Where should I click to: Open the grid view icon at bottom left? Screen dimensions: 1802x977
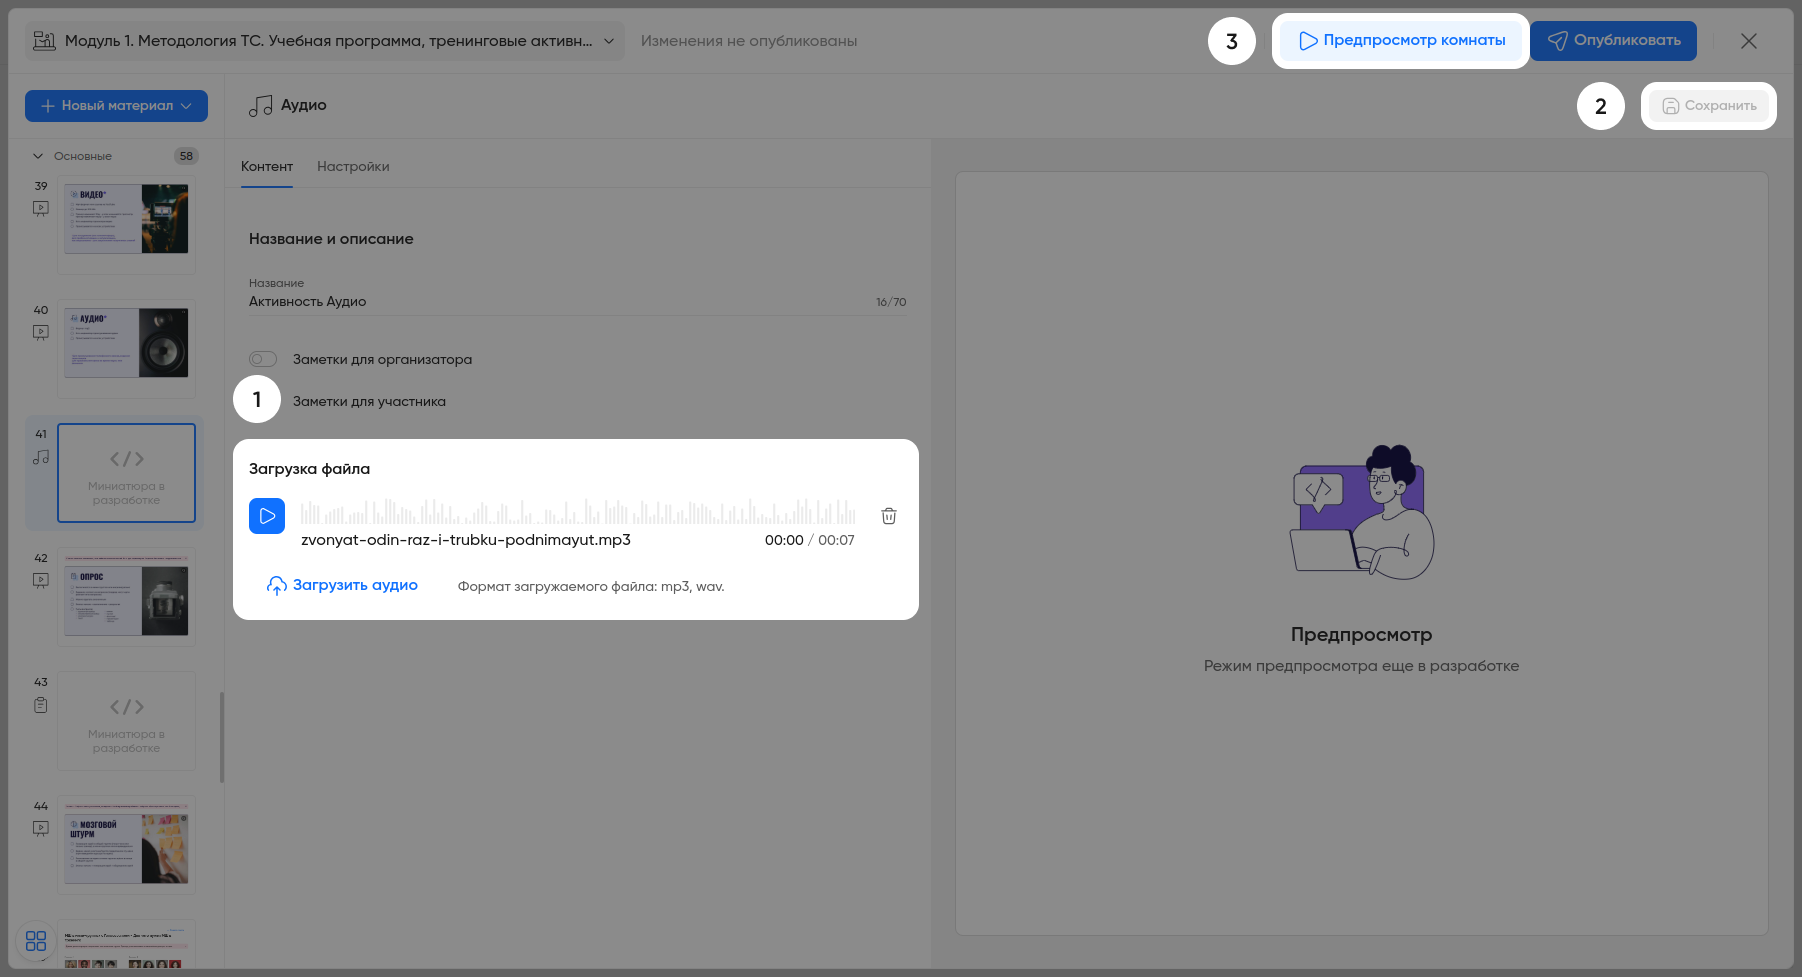36,941
